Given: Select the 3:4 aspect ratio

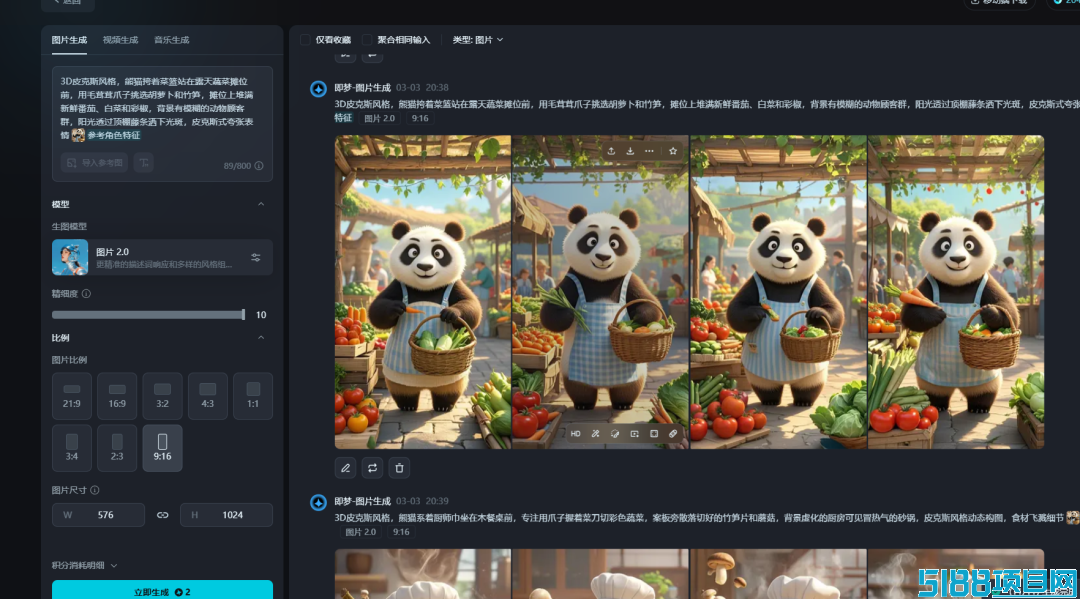Looking at the screenshot, I should (72, 448).
